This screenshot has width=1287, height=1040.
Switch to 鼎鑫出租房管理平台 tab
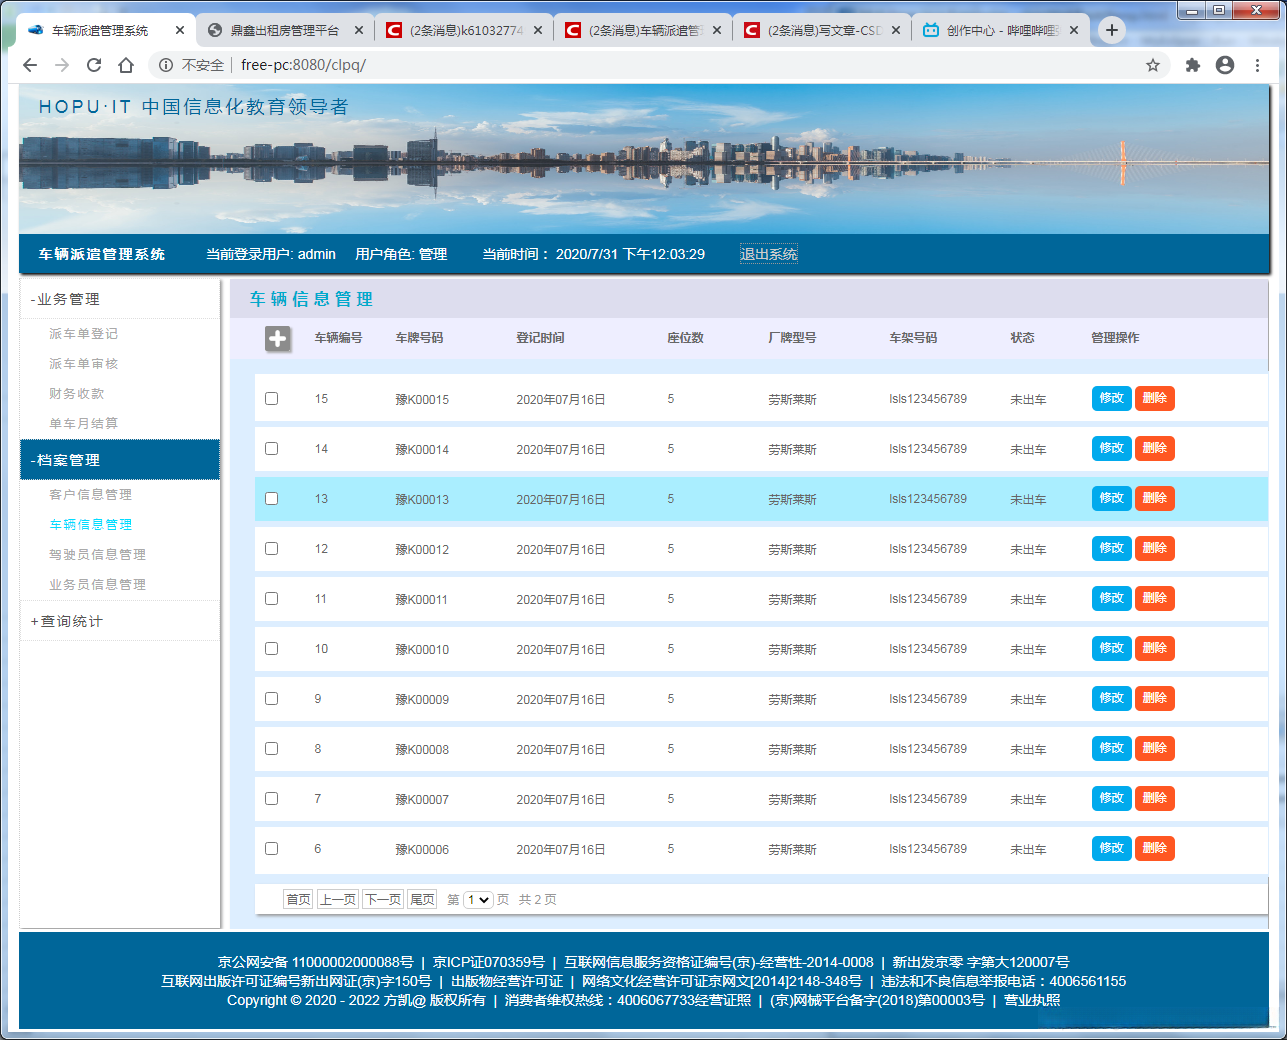[284, 30]
